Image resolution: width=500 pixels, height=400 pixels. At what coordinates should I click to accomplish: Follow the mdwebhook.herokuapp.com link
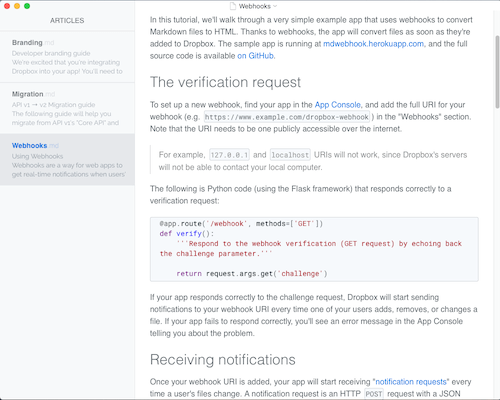373,44
